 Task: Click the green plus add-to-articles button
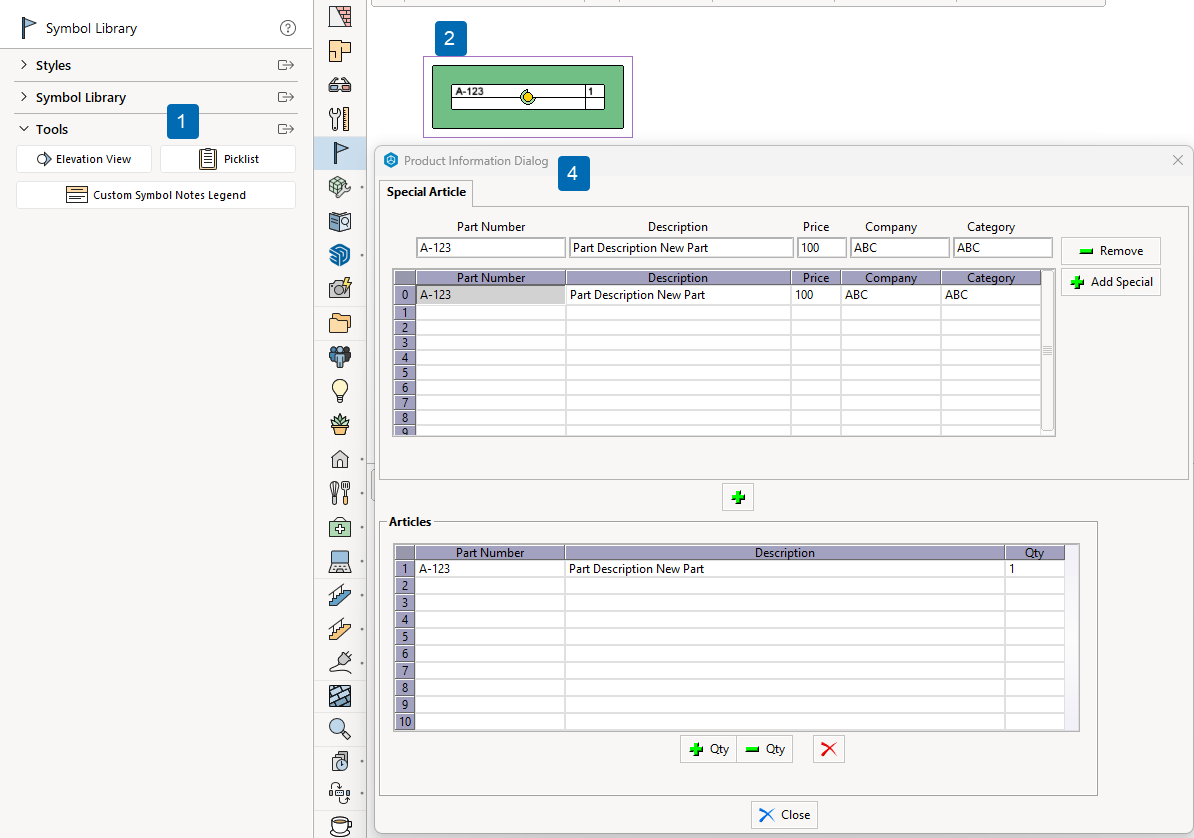(x=738, y=497)
